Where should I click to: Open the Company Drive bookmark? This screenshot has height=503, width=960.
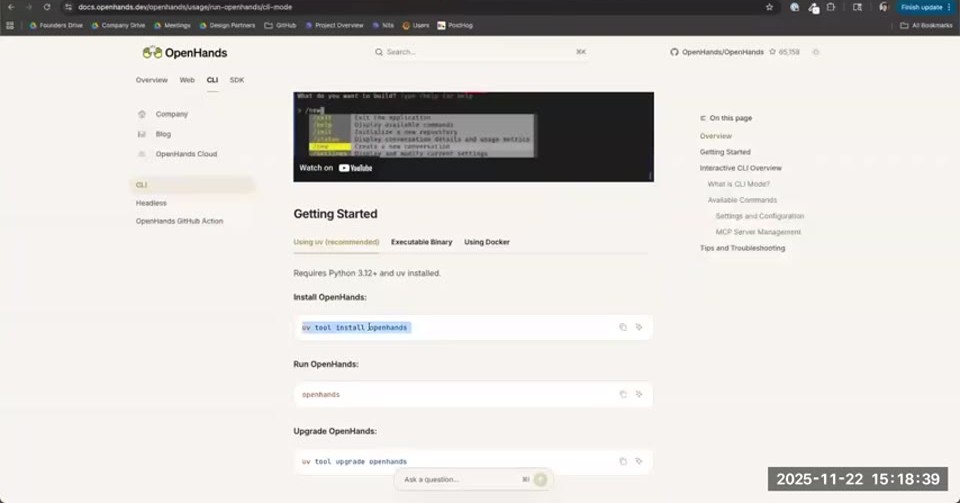click(118, 26)
